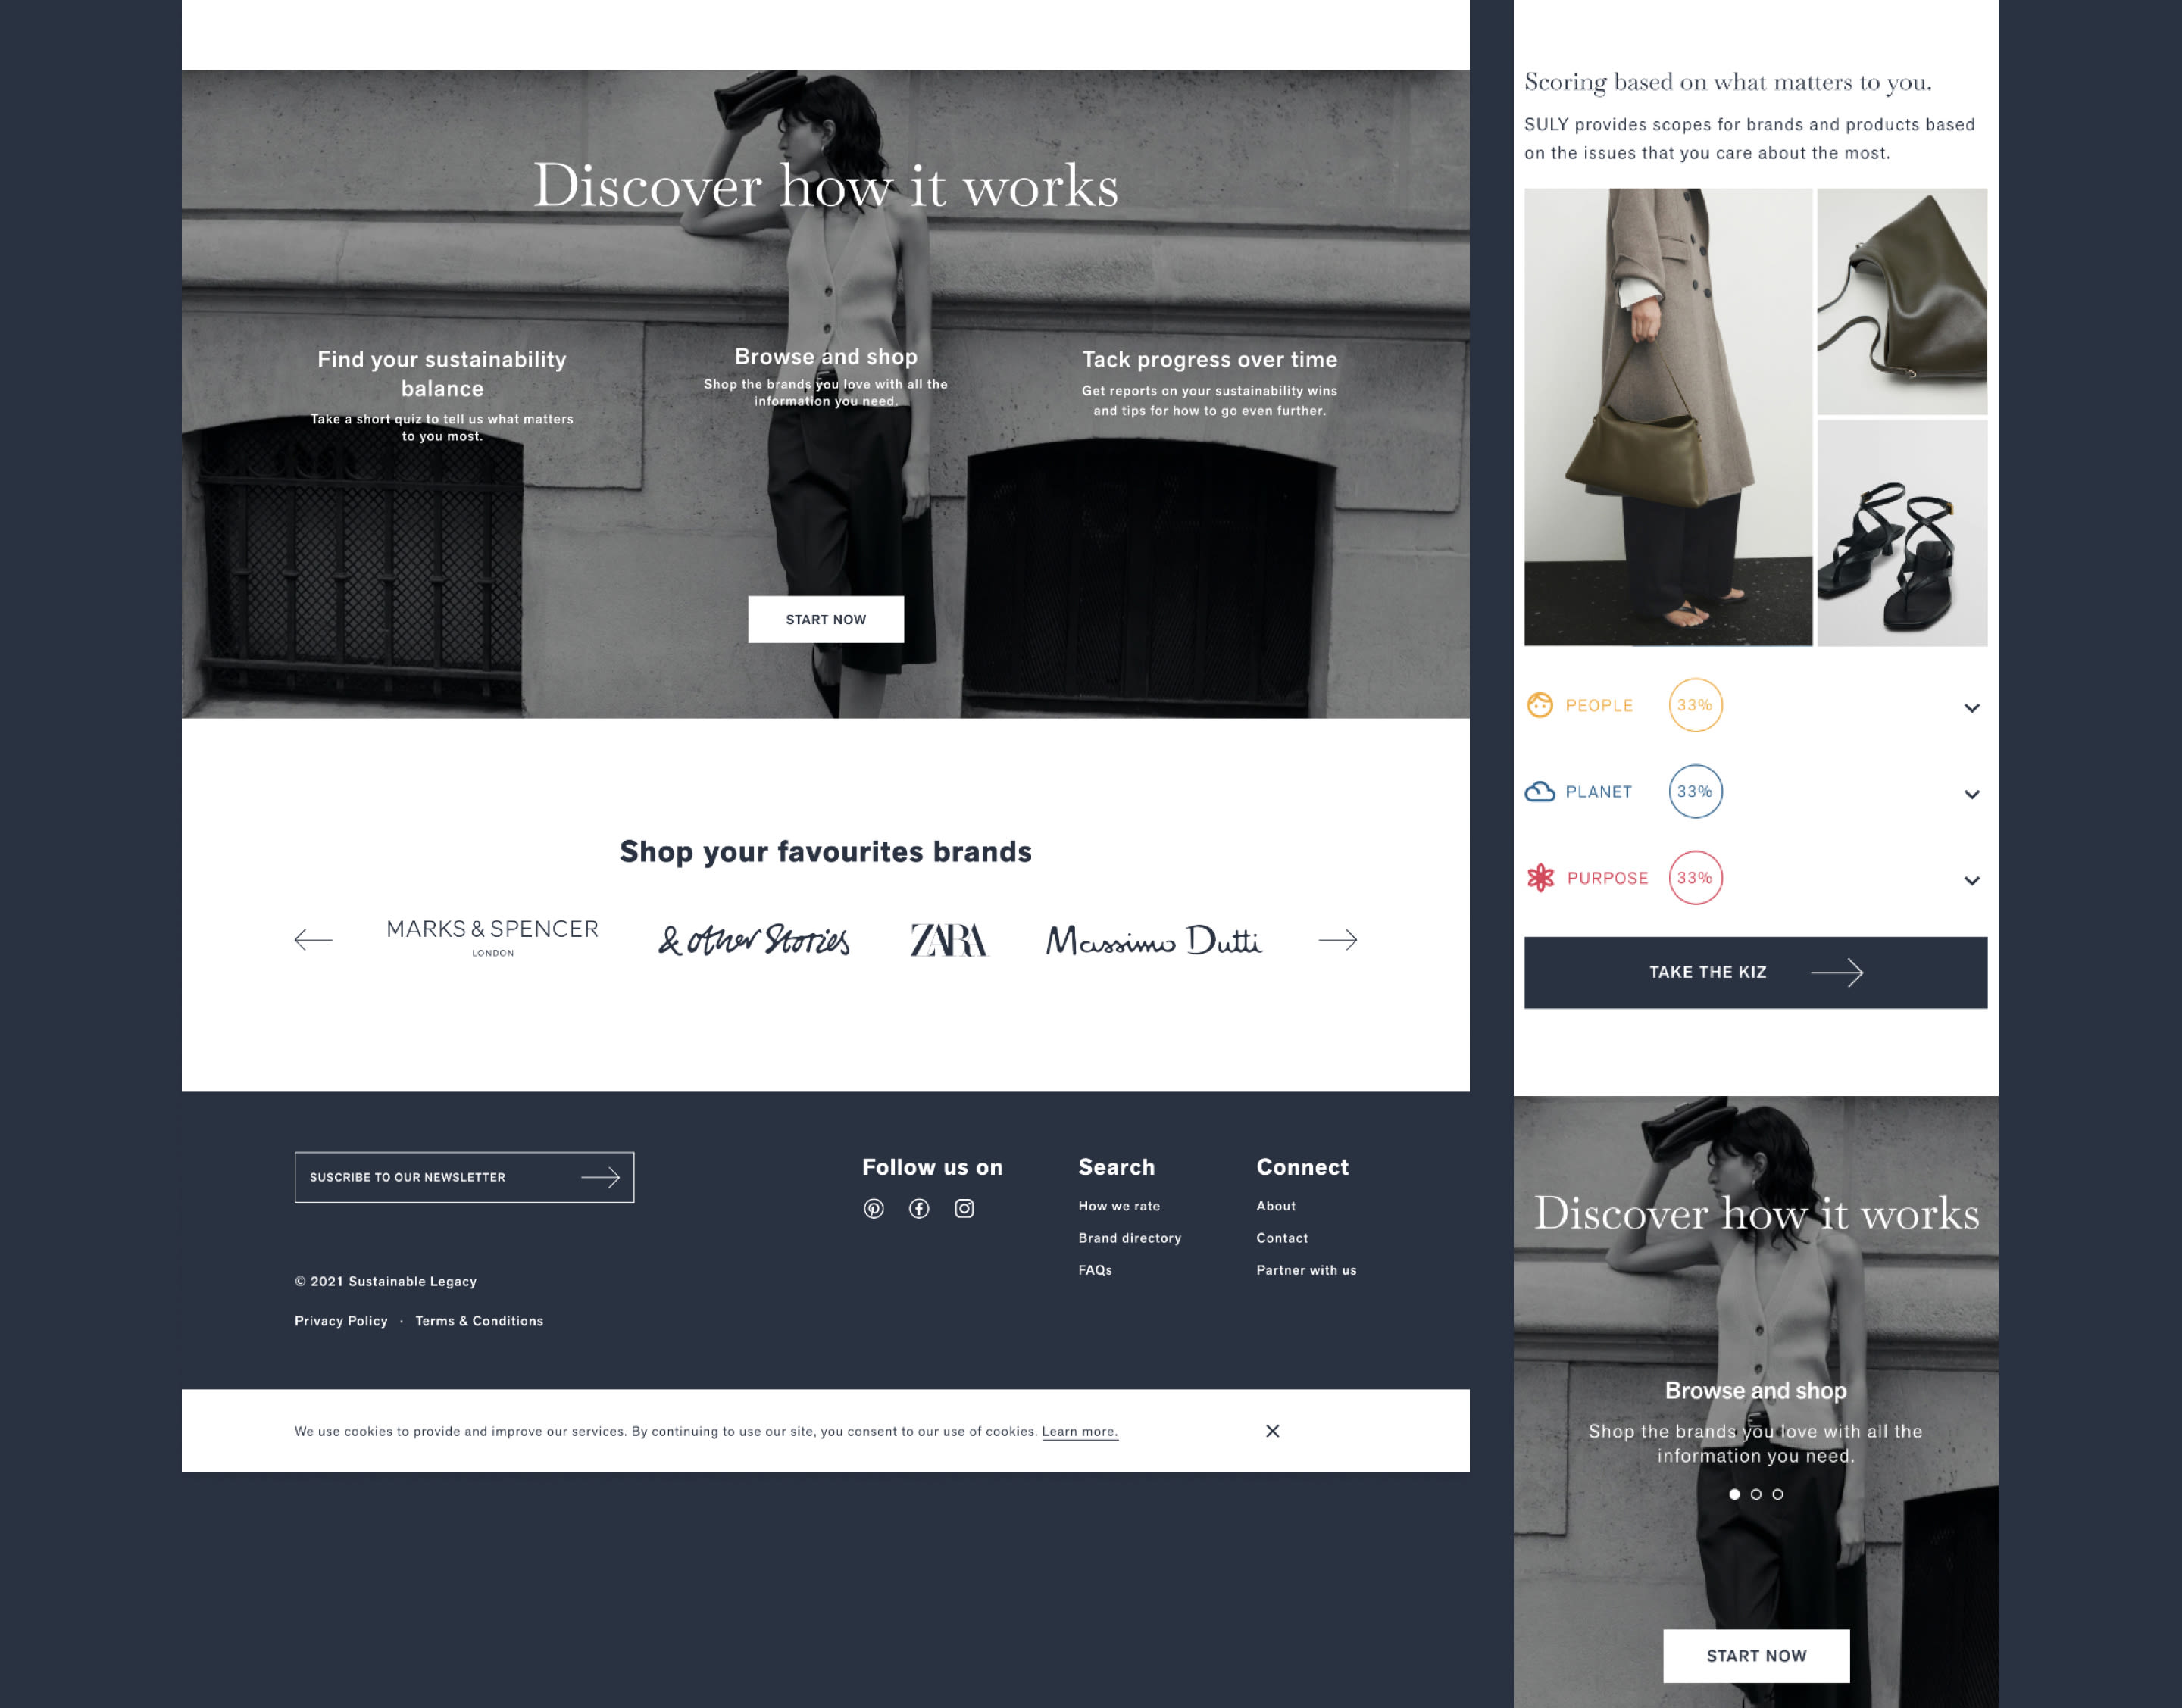Click the Facebook icon in footer

pos(918,1208)
